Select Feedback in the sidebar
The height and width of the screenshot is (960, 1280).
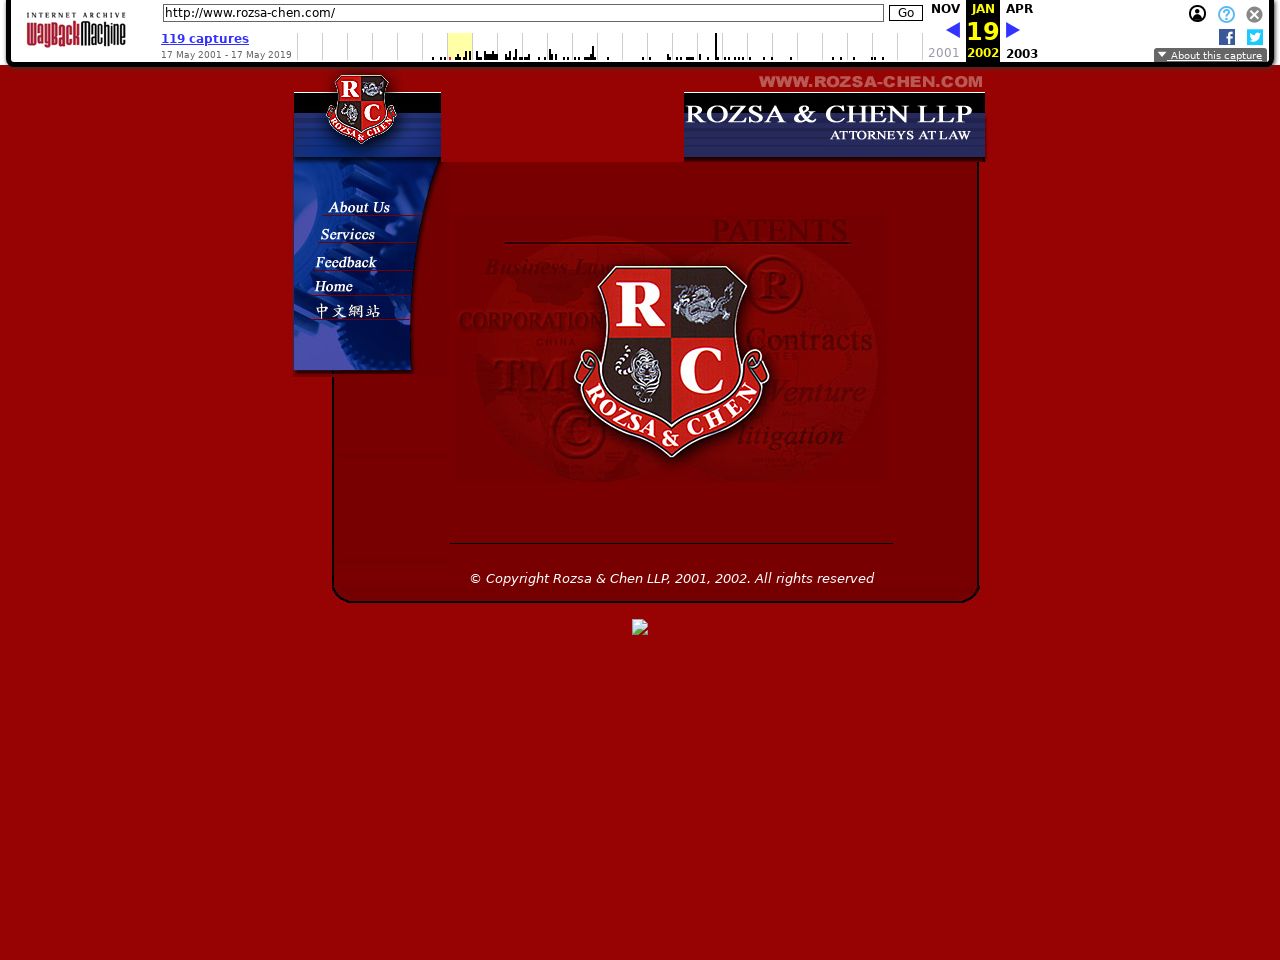tap(346, 263)
